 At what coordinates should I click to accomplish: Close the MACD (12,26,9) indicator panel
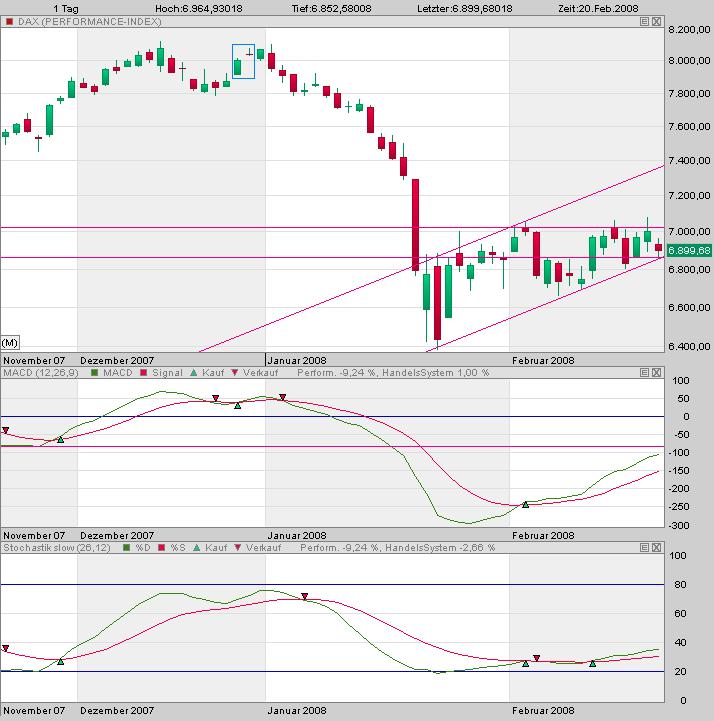click(657, 372)
